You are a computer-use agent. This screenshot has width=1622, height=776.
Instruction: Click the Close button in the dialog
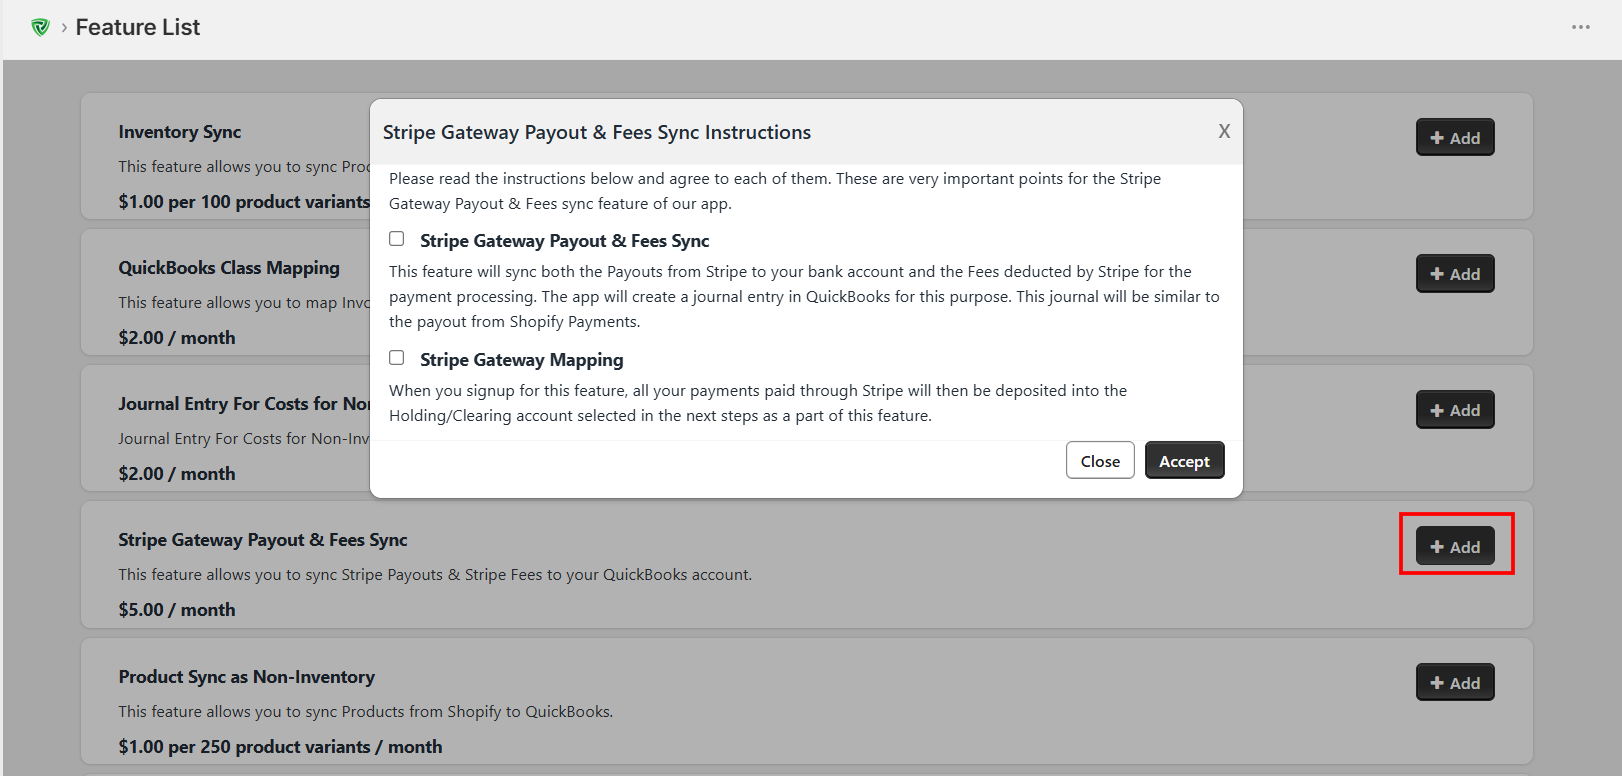tap(1100, 460)
